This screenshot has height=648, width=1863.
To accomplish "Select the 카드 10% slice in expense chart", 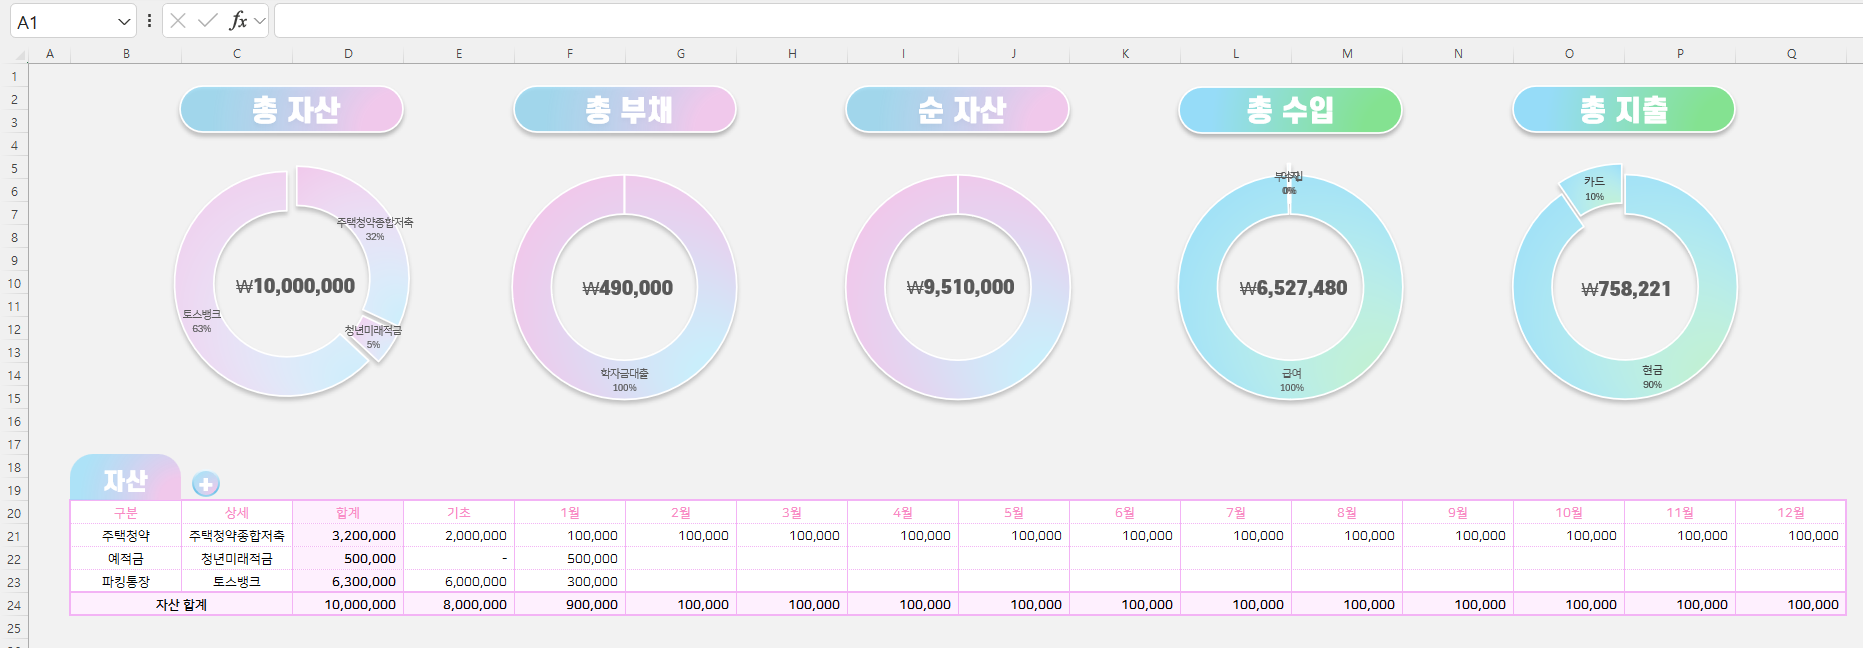I will pyautogui.click(x=1590, y=188).
